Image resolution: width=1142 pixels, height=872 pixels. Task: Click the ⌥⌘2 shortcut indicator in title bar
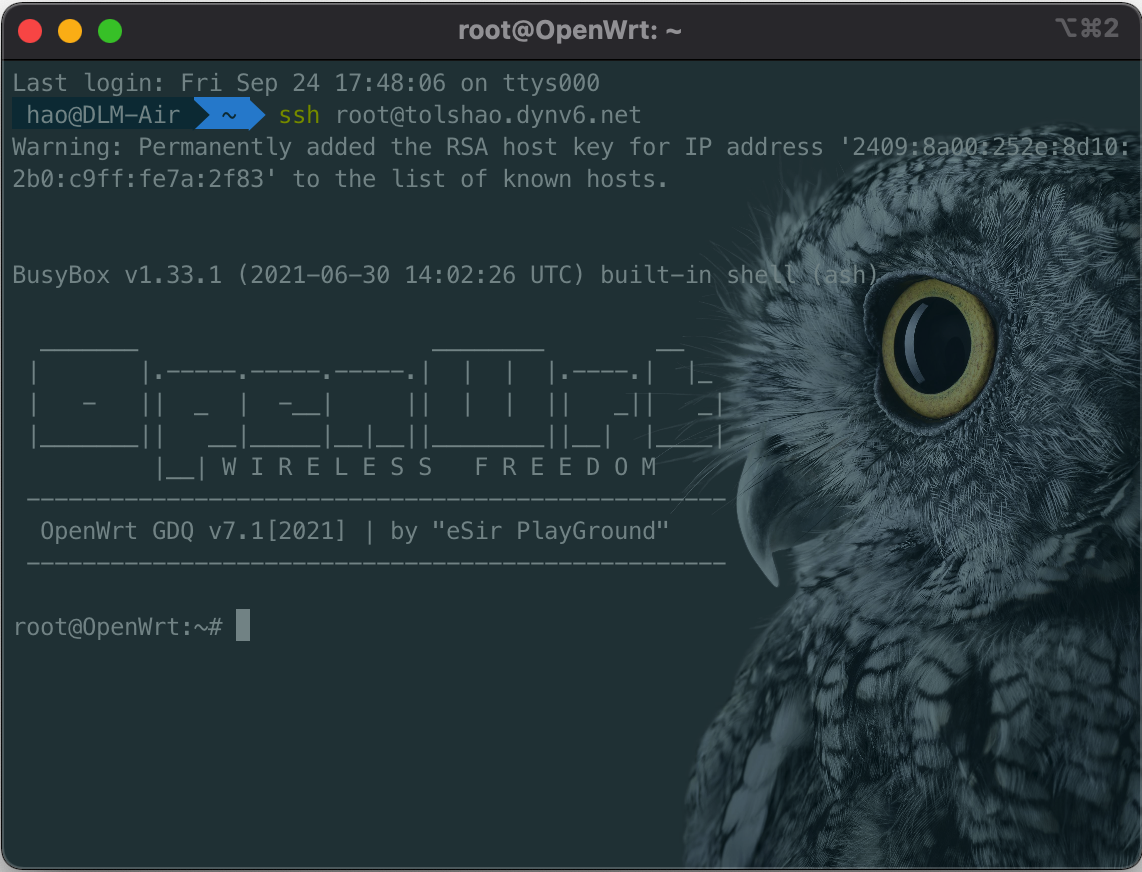point(1087,28)
